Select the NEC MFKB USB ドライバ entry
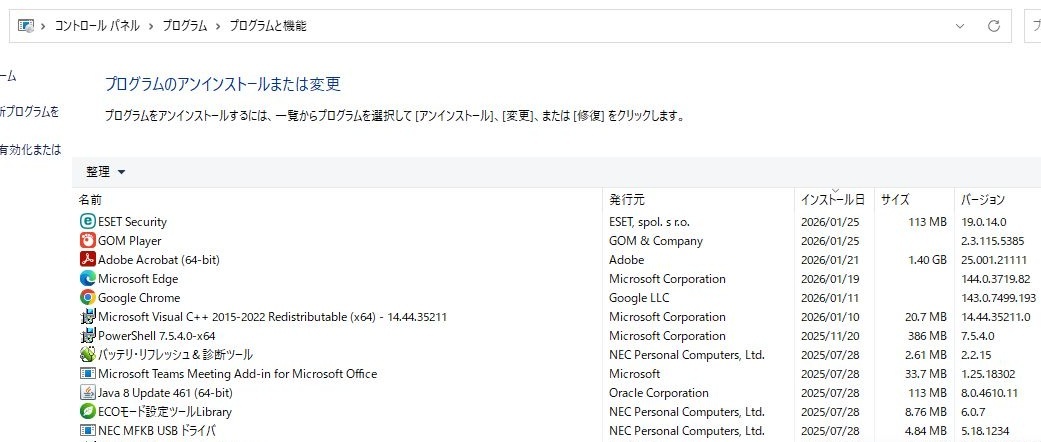The width and height of the screenshot is (1041, 442). coord(156,431)
